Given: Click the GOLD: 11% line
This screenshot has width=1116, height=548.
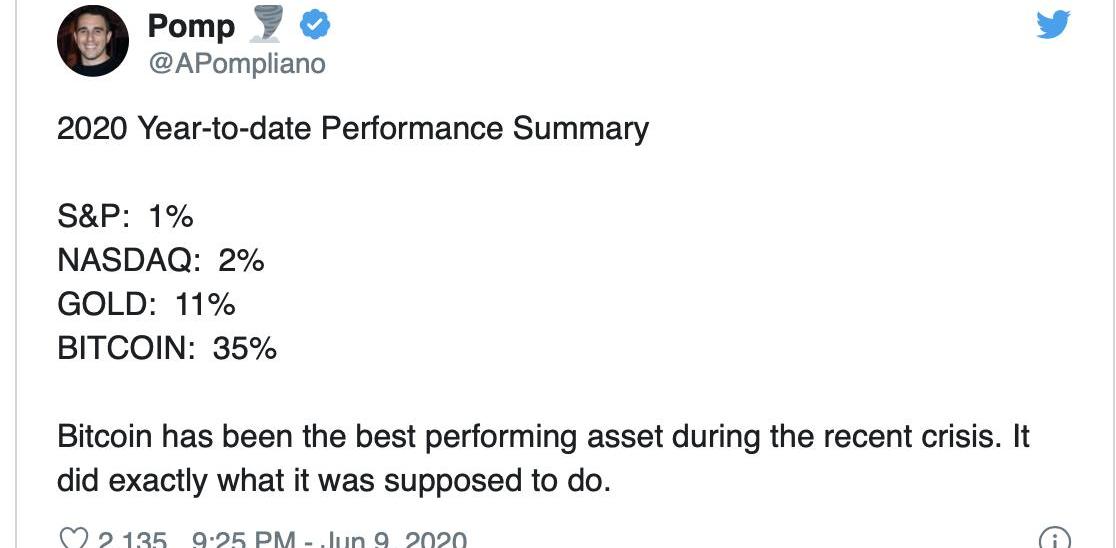Looking at the screenshot, I should [146, 305].
